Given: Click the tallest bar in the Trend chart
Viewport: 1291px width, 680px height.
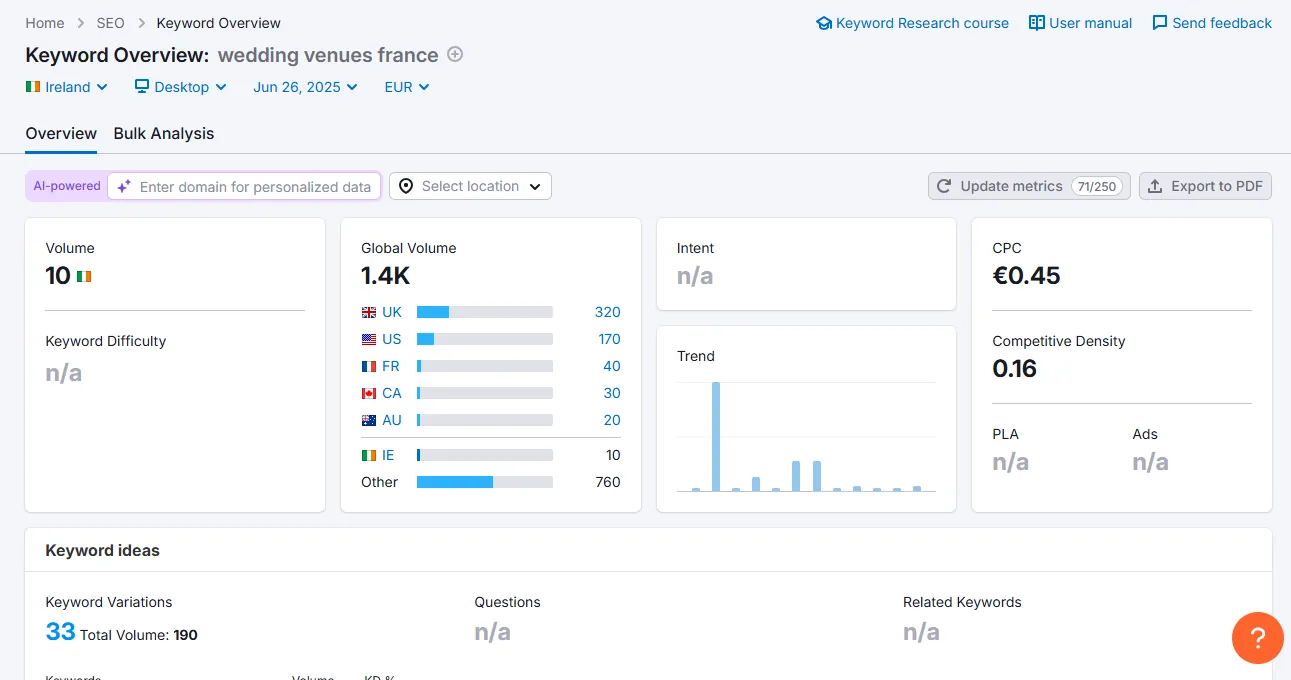Looking at the screenshot, I should [716, 436].
